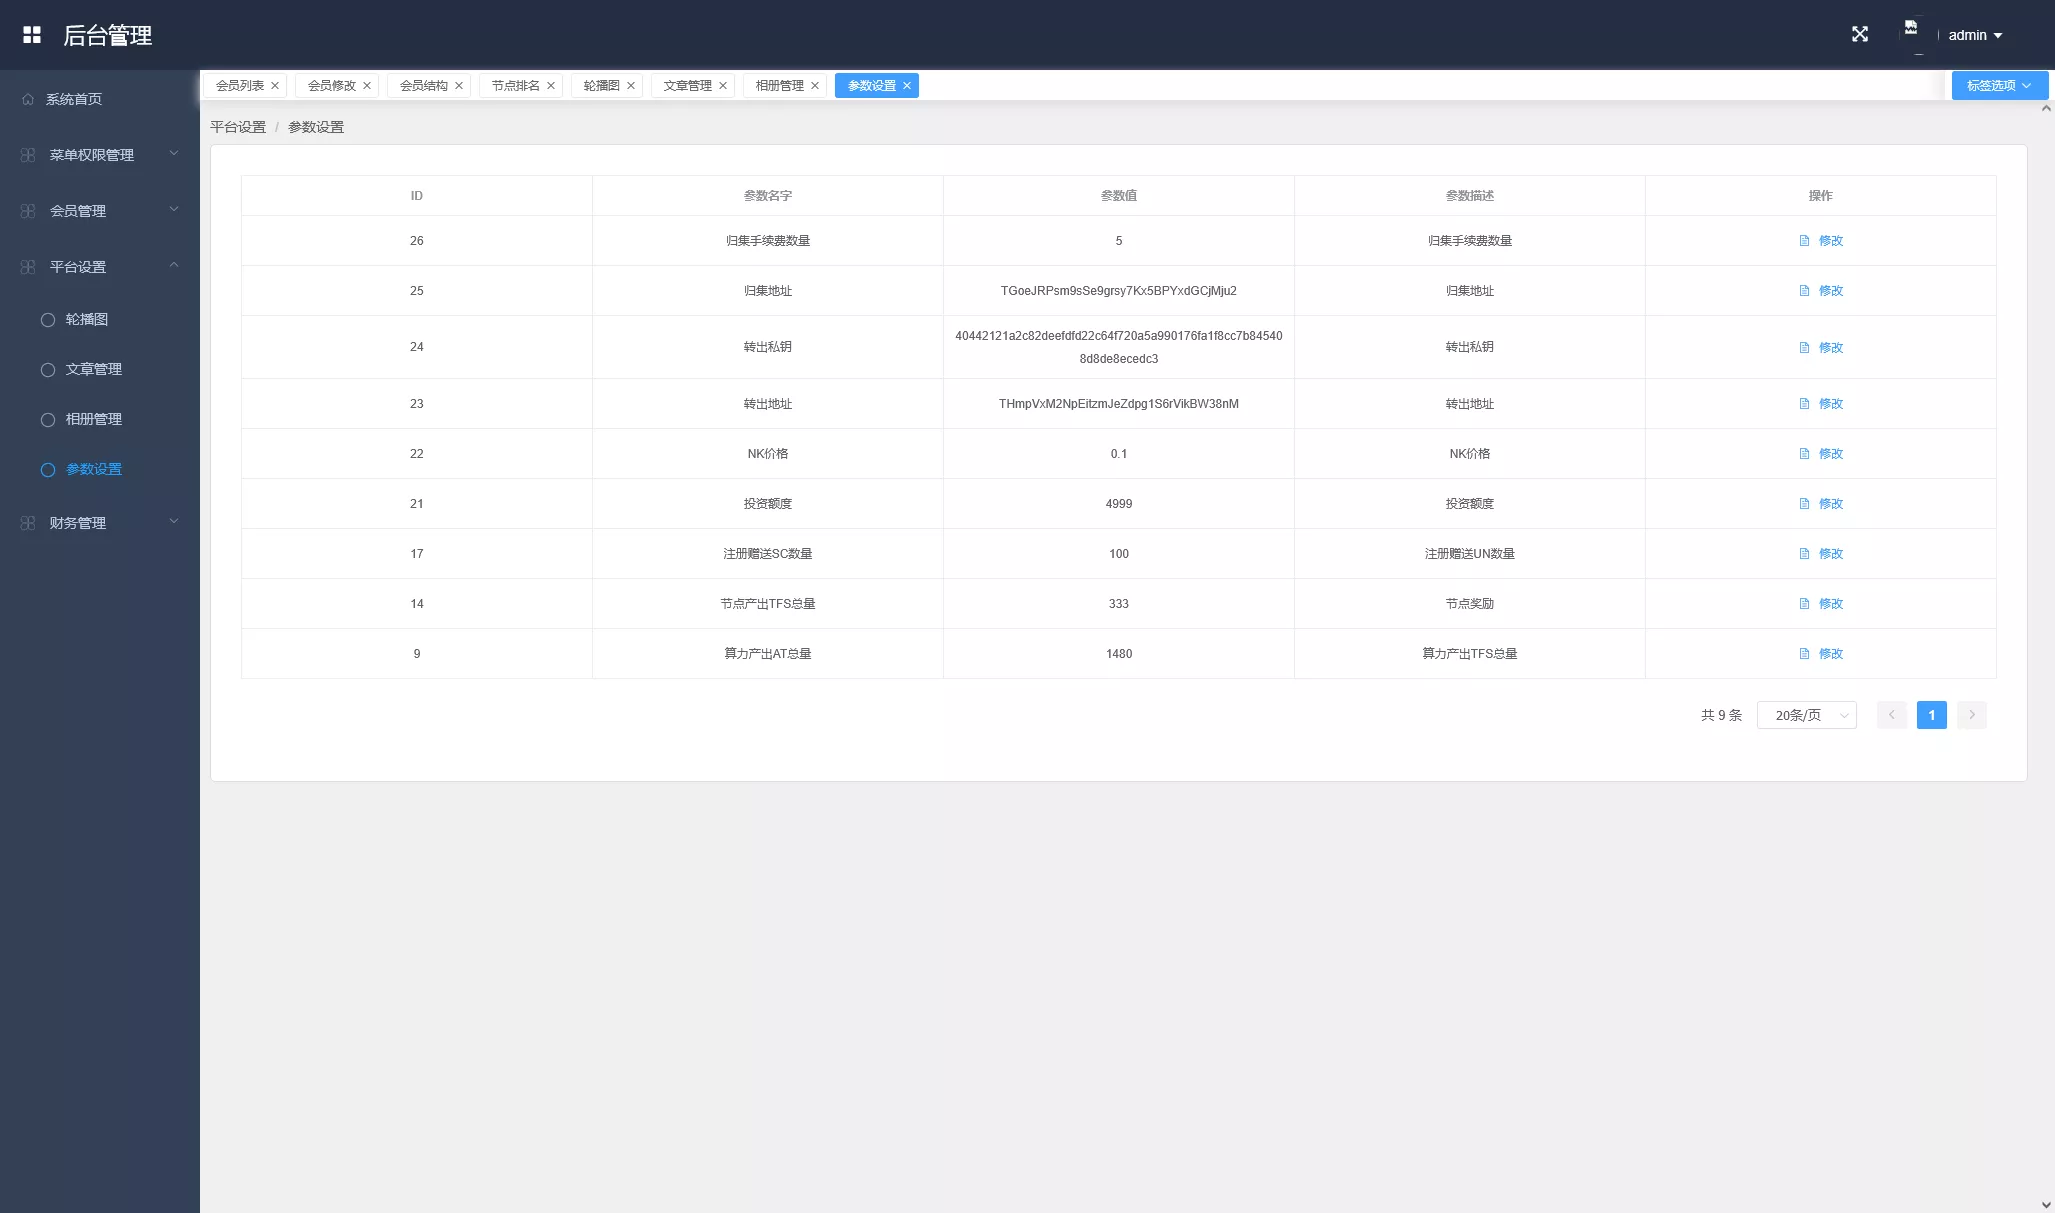Click the fullscreen toggle icon in header
Image resolution: width=2055 pixels, height=1213 pixels.
pyautogui.click(x=1859, y=35)
